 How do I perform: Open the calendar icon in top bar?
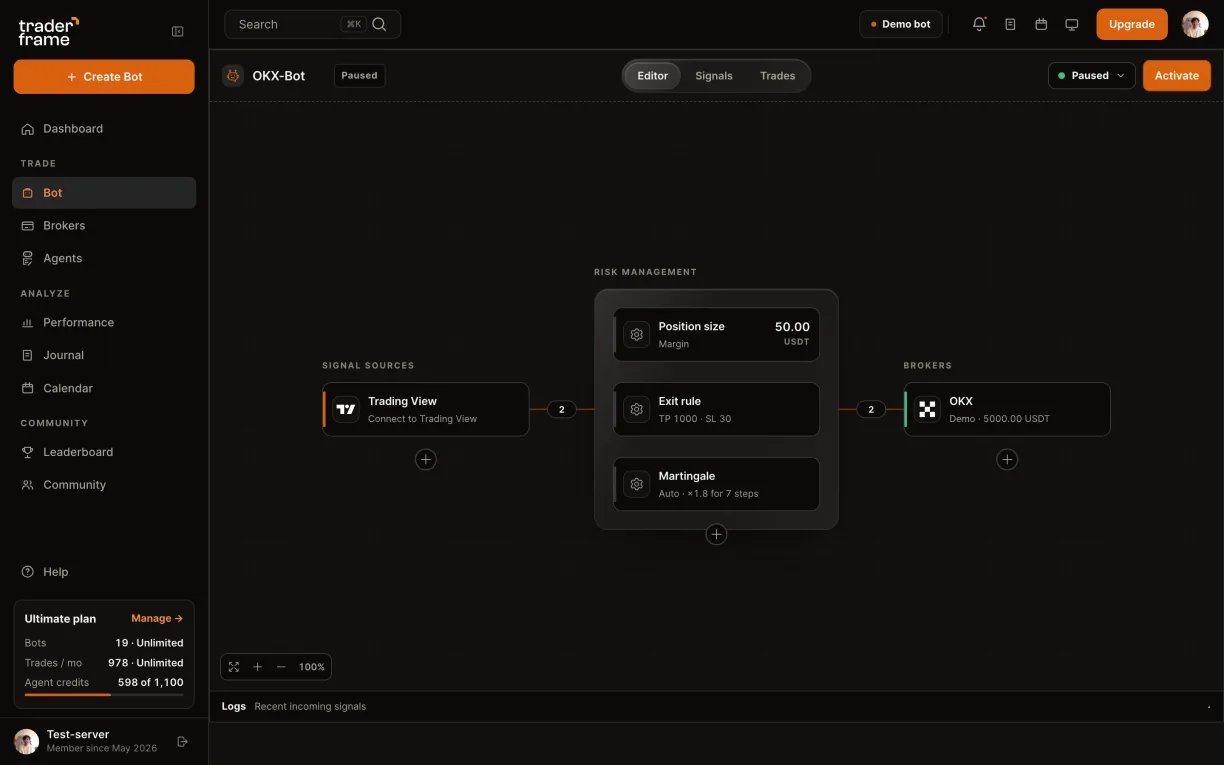click(x=1041, y=24)
